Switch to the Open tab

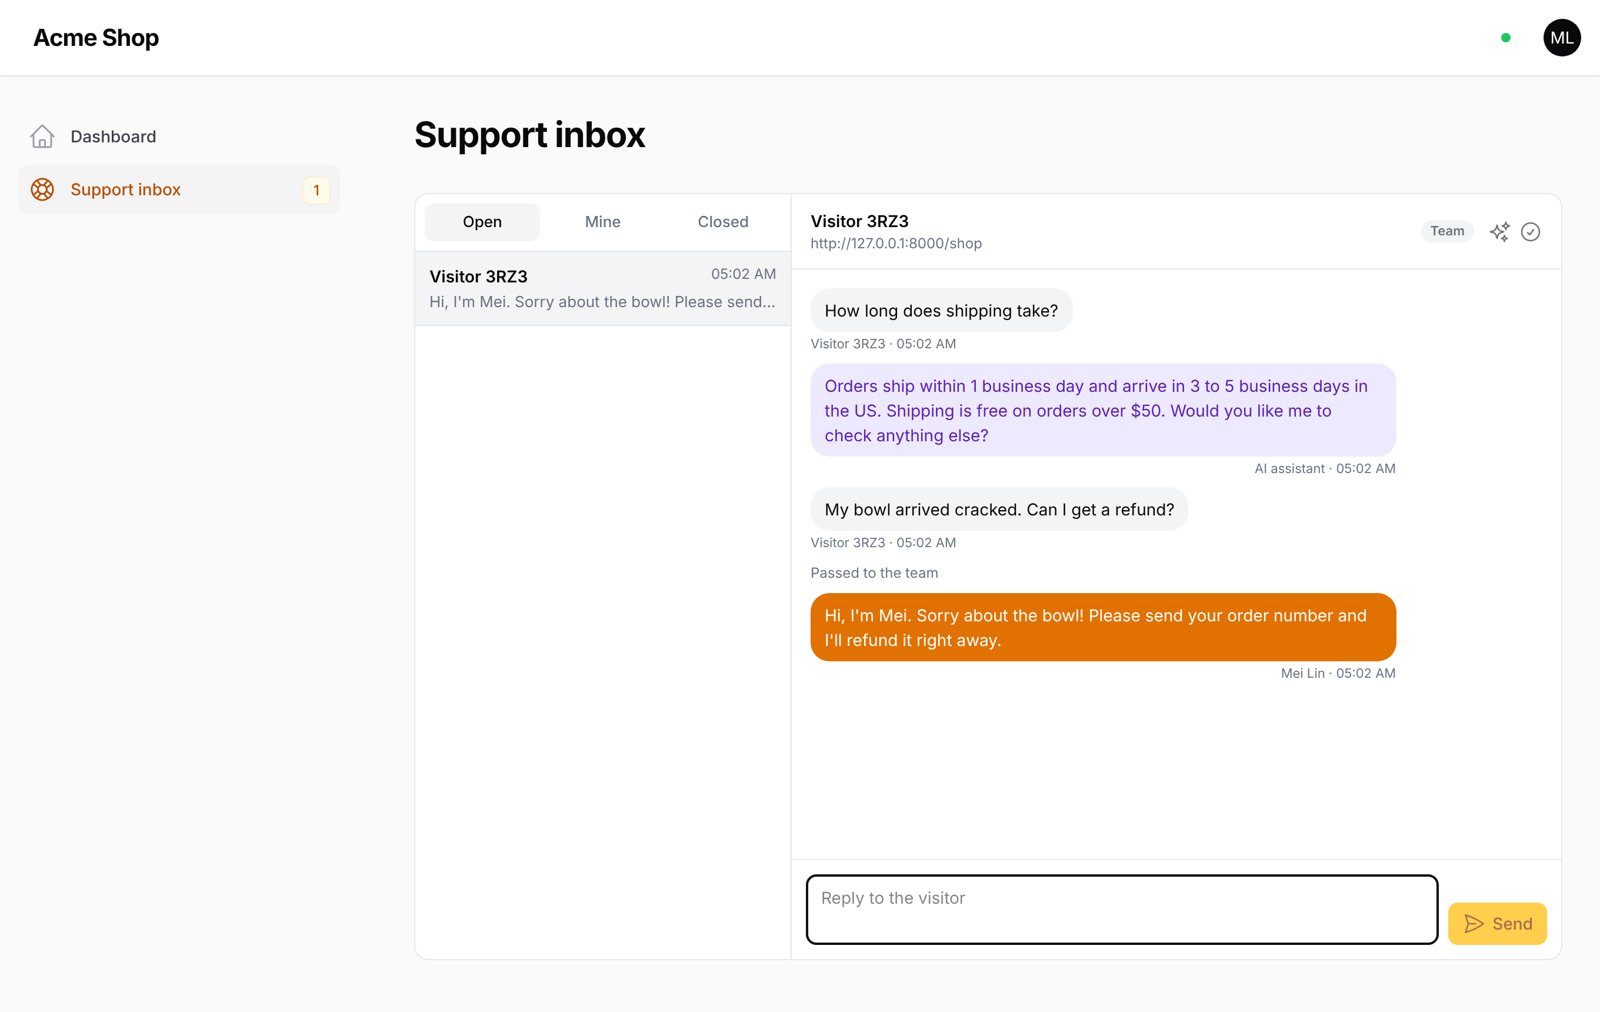[482, 222]
